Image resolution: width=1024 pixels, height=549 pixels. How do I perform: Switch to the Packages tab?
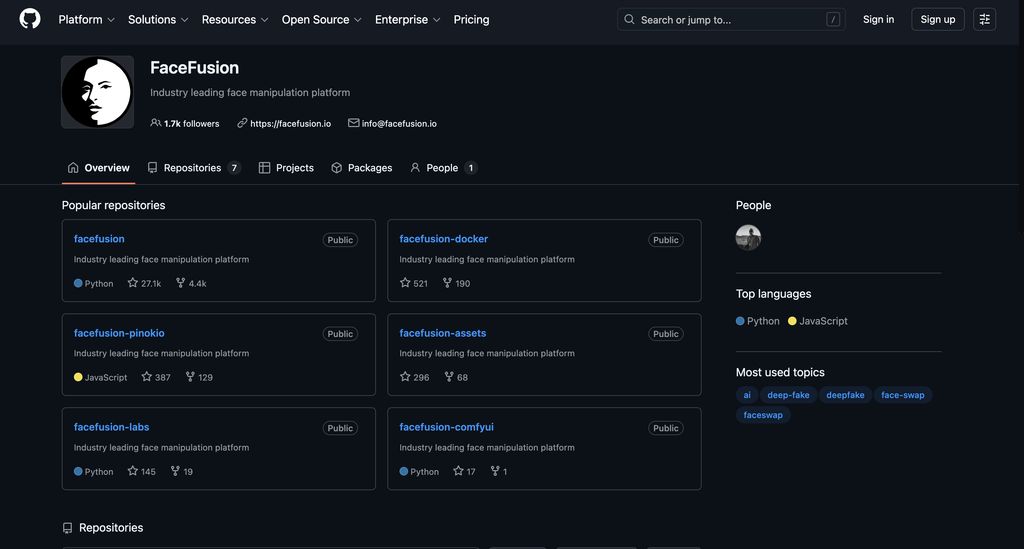click(361, 168)
